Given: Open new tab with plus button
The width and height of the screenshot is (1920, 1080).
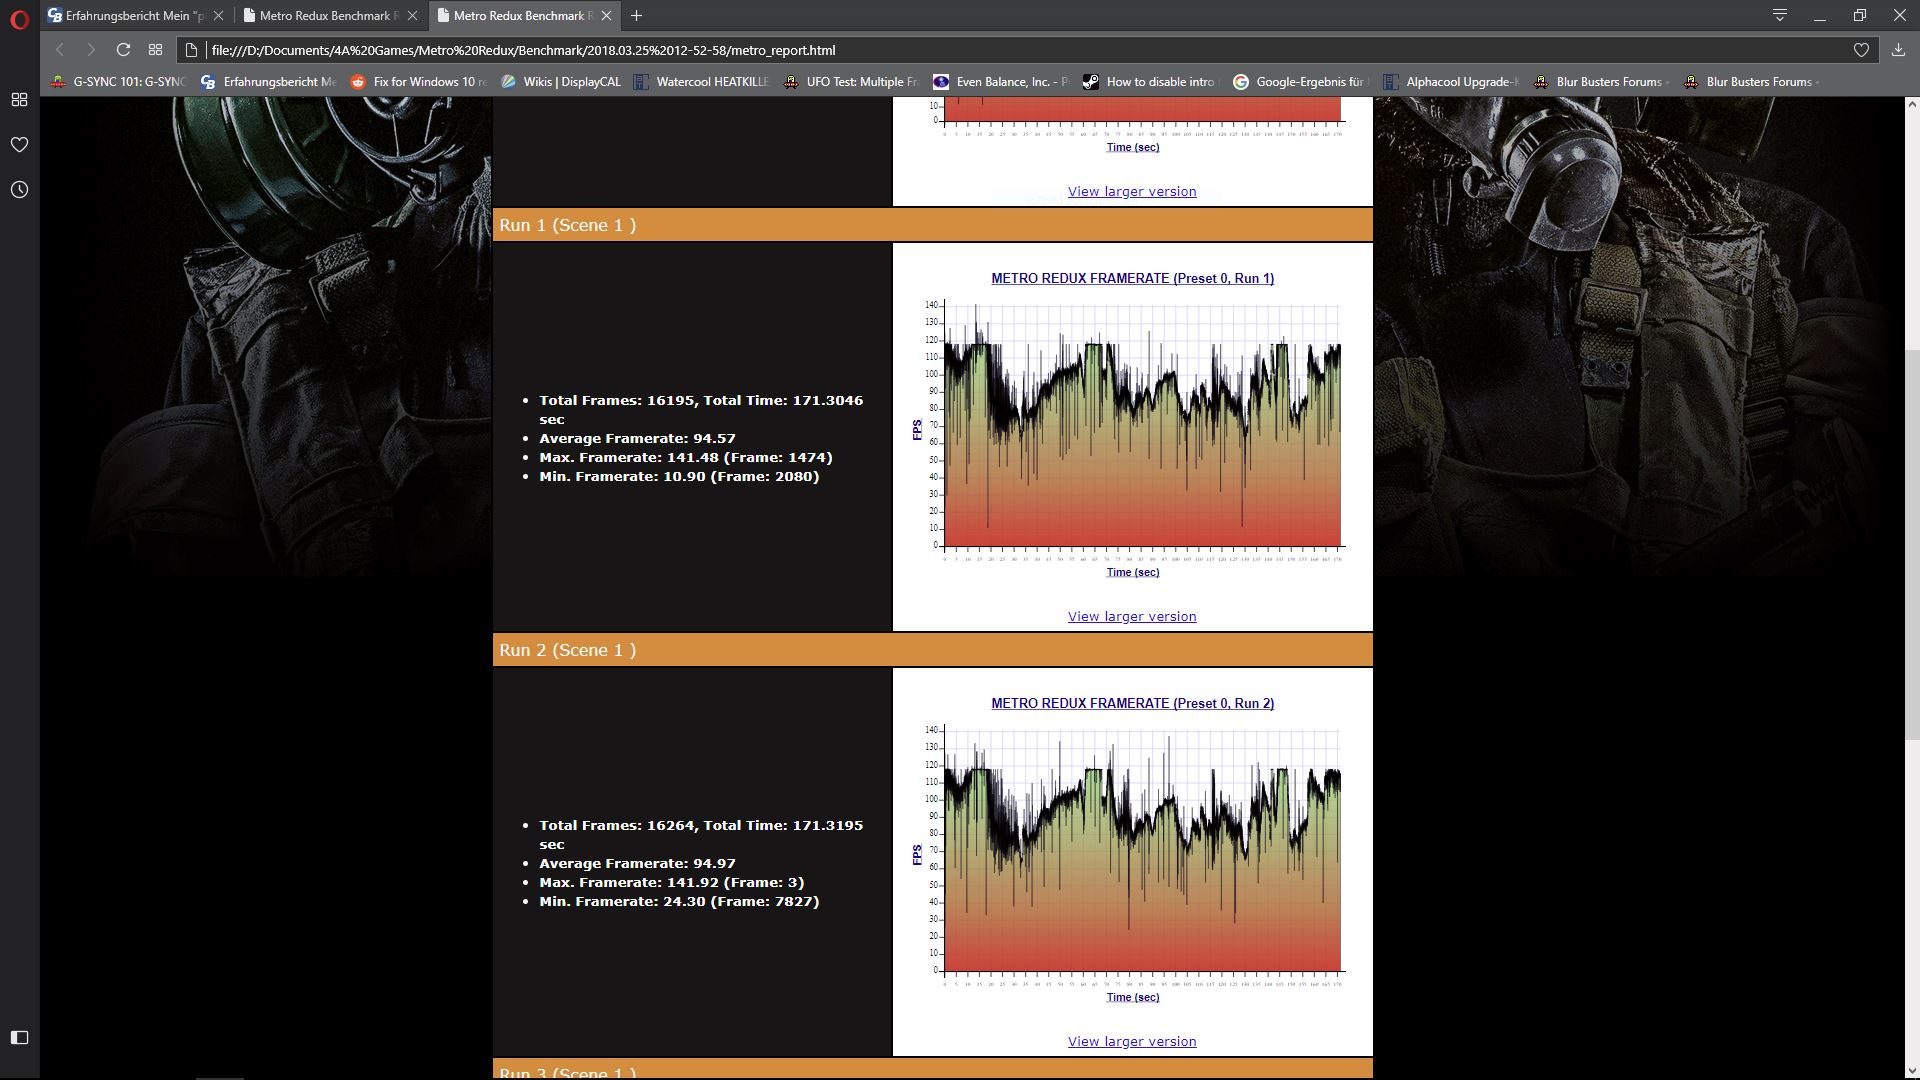Looking at the screenshot, I should click(636, 15).
